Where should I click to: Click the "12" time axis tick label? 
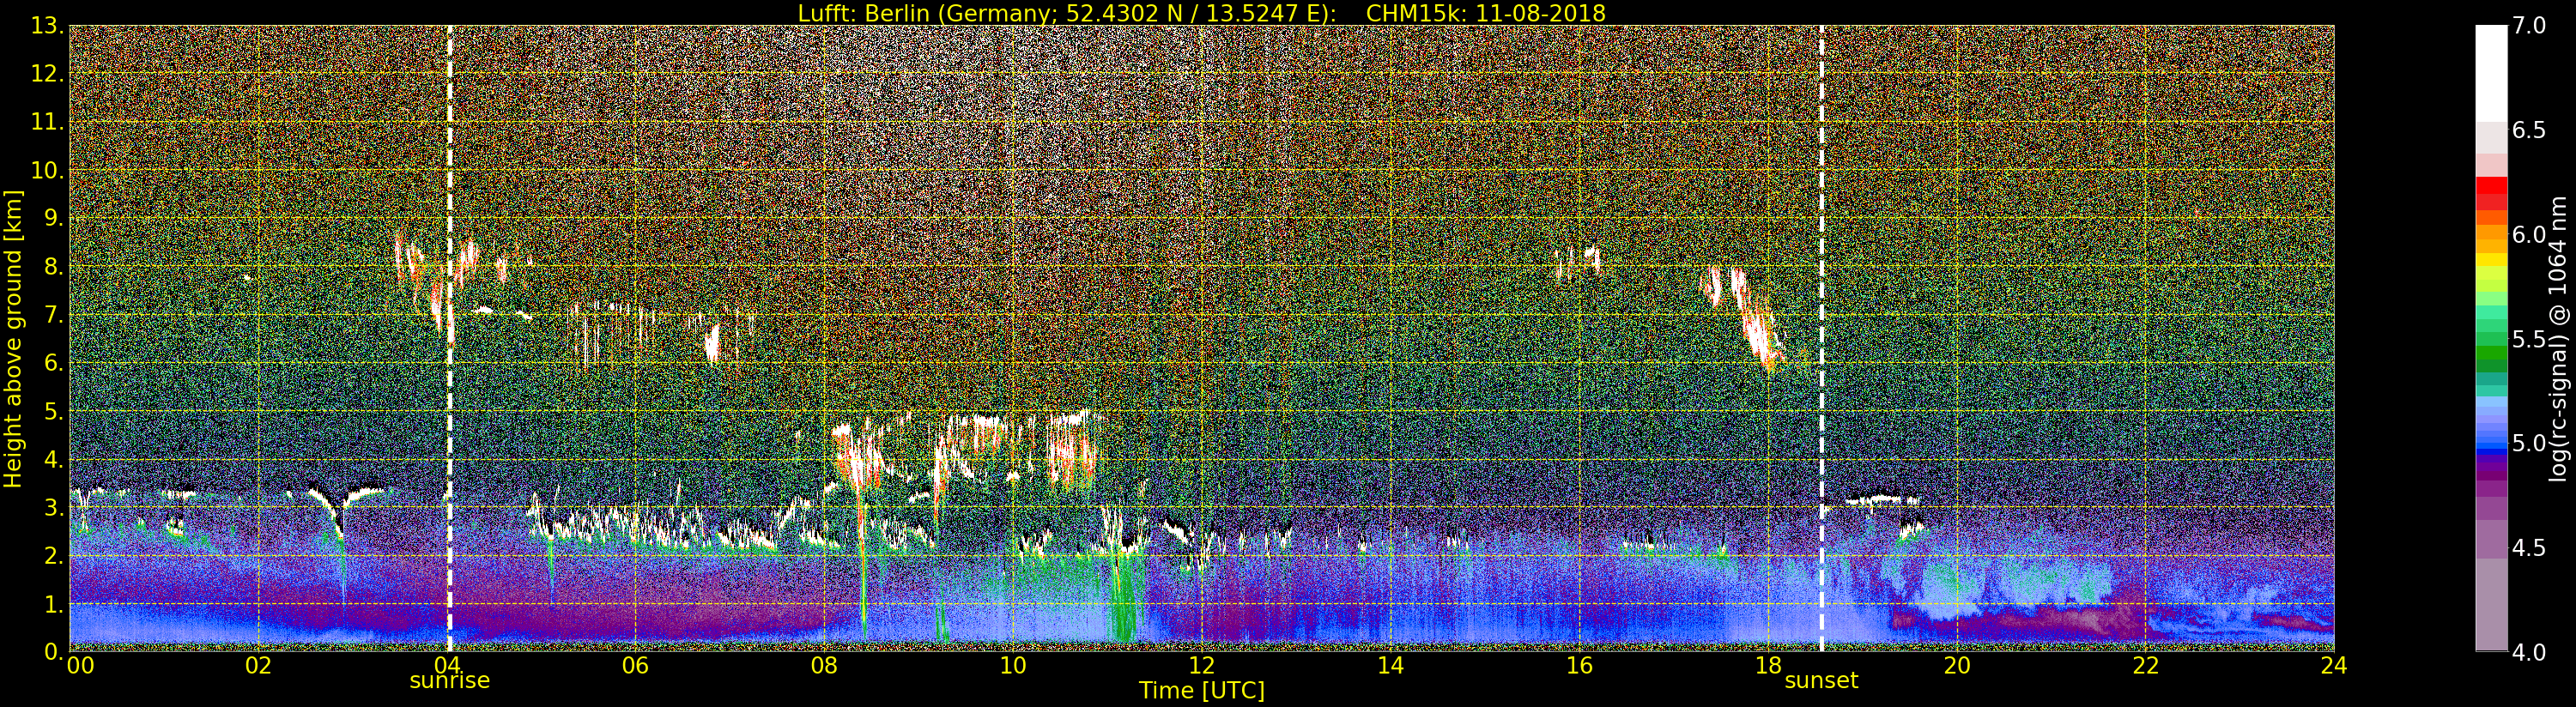(1202, 665)
